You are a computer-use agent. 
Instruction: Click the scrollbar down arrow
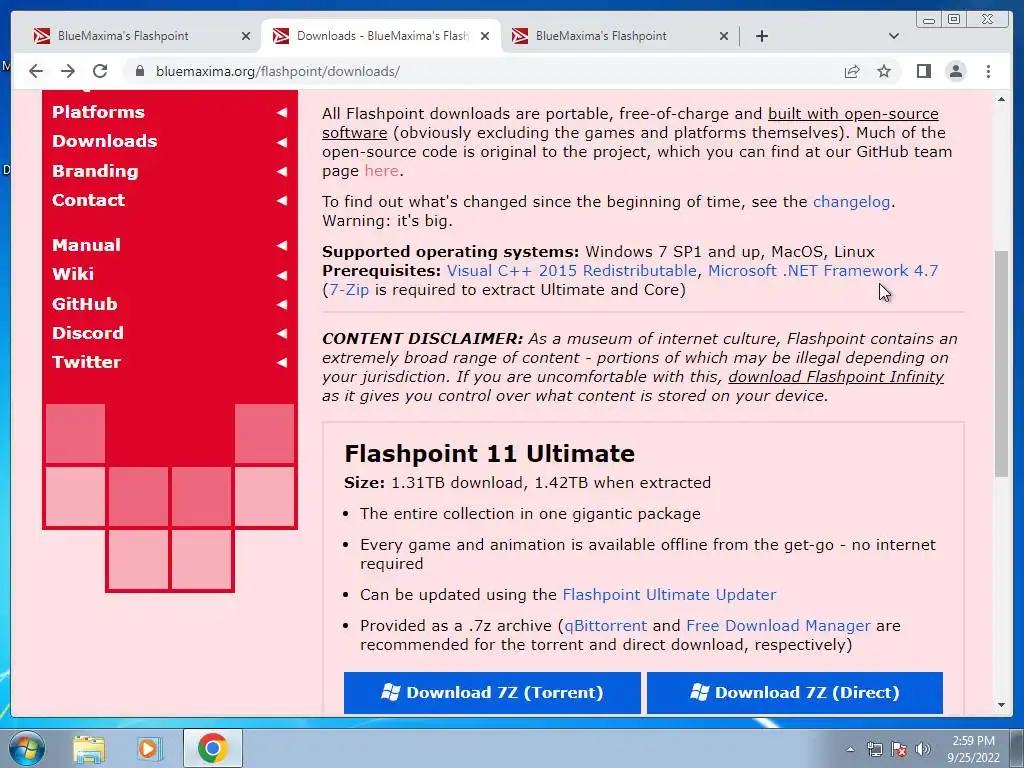pos(1001,705)
